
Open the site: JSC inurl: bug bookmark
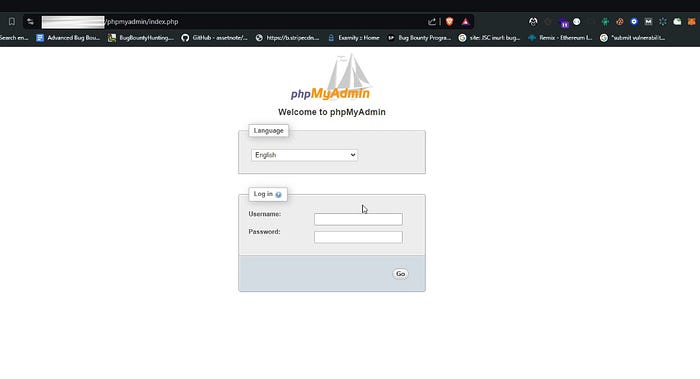(x=490, y=38)
